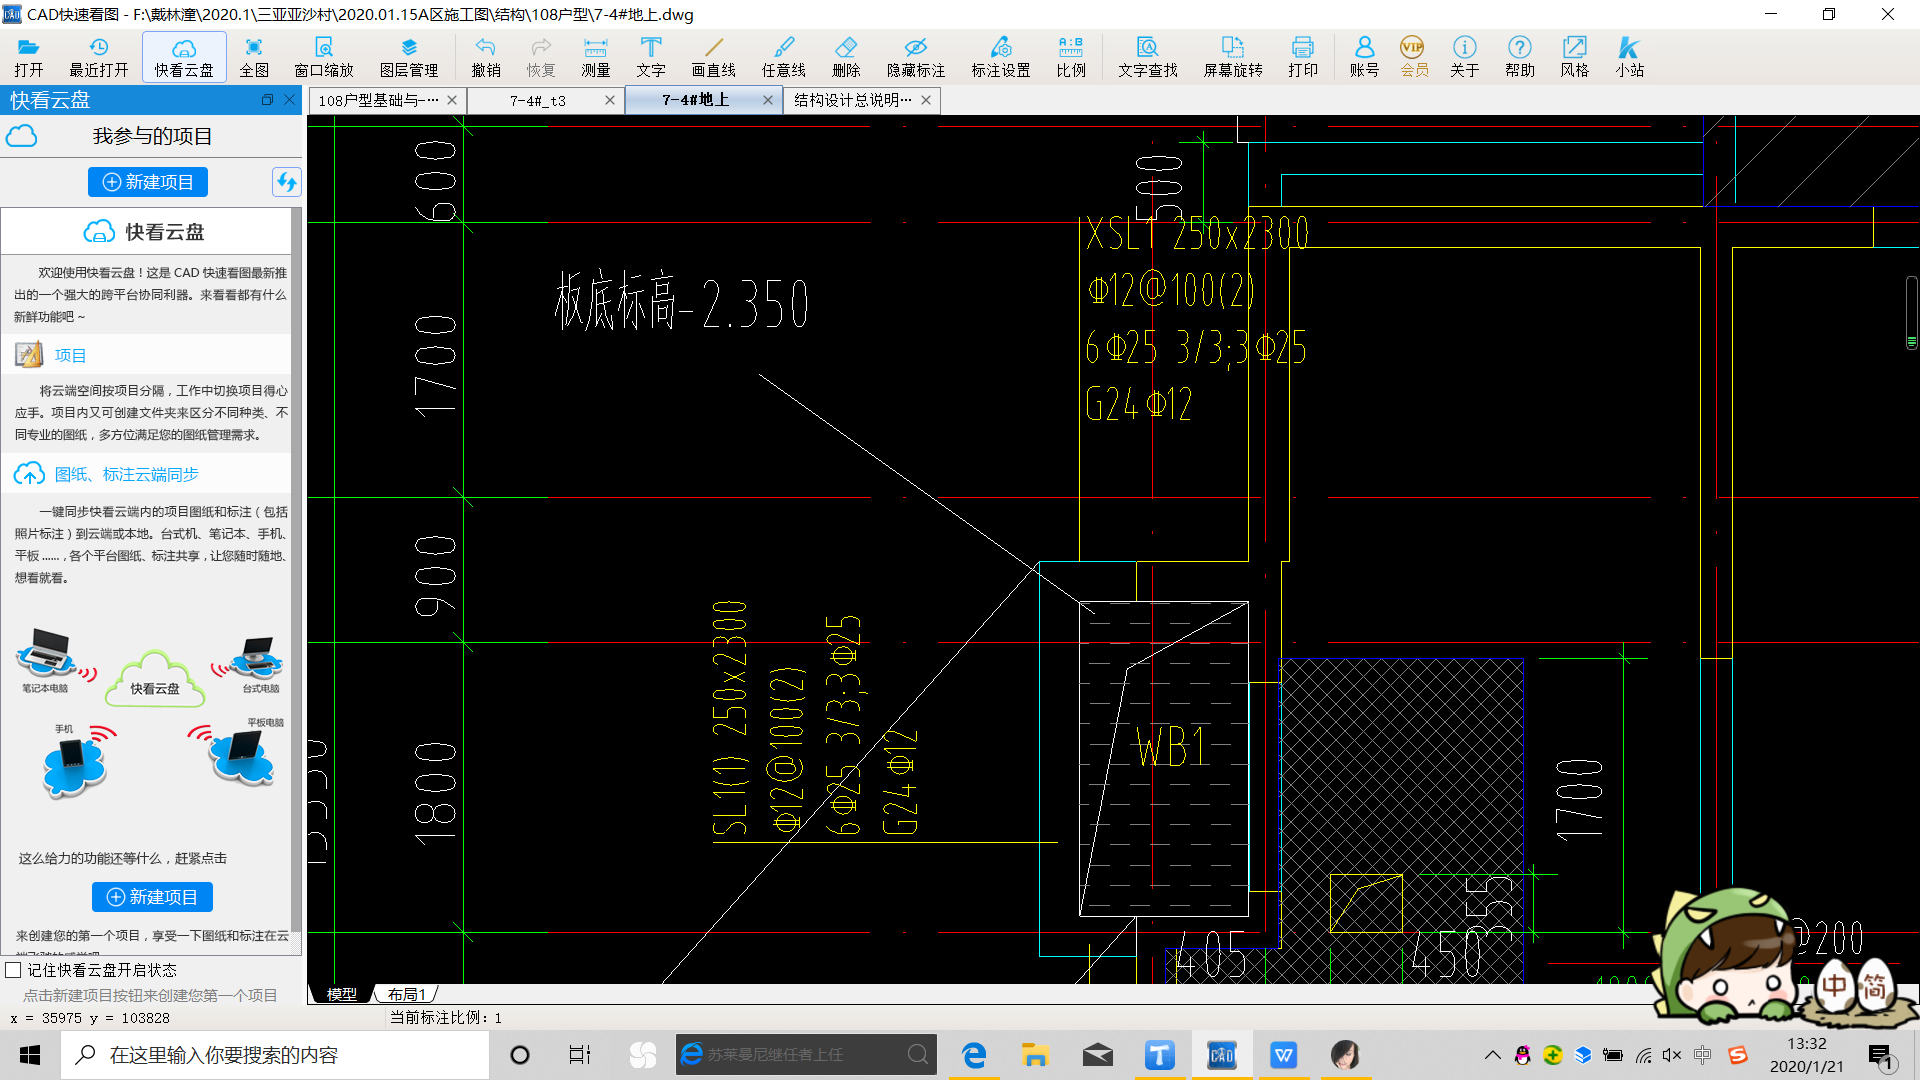
Task: Select the 文字 text tool
Action: coord(651,57)
